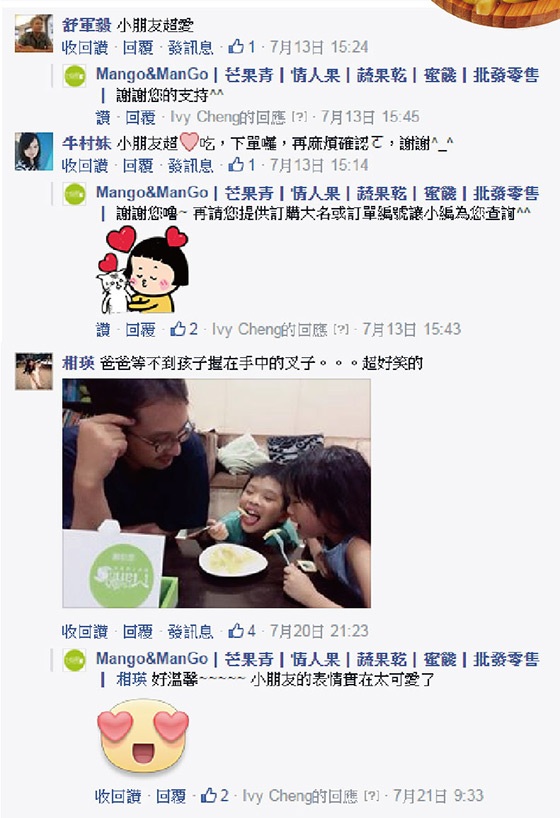Click thumbs-up count with 4 likes on 相瑛's comment
Screen dimensions: 560x818
coord(242,631)
